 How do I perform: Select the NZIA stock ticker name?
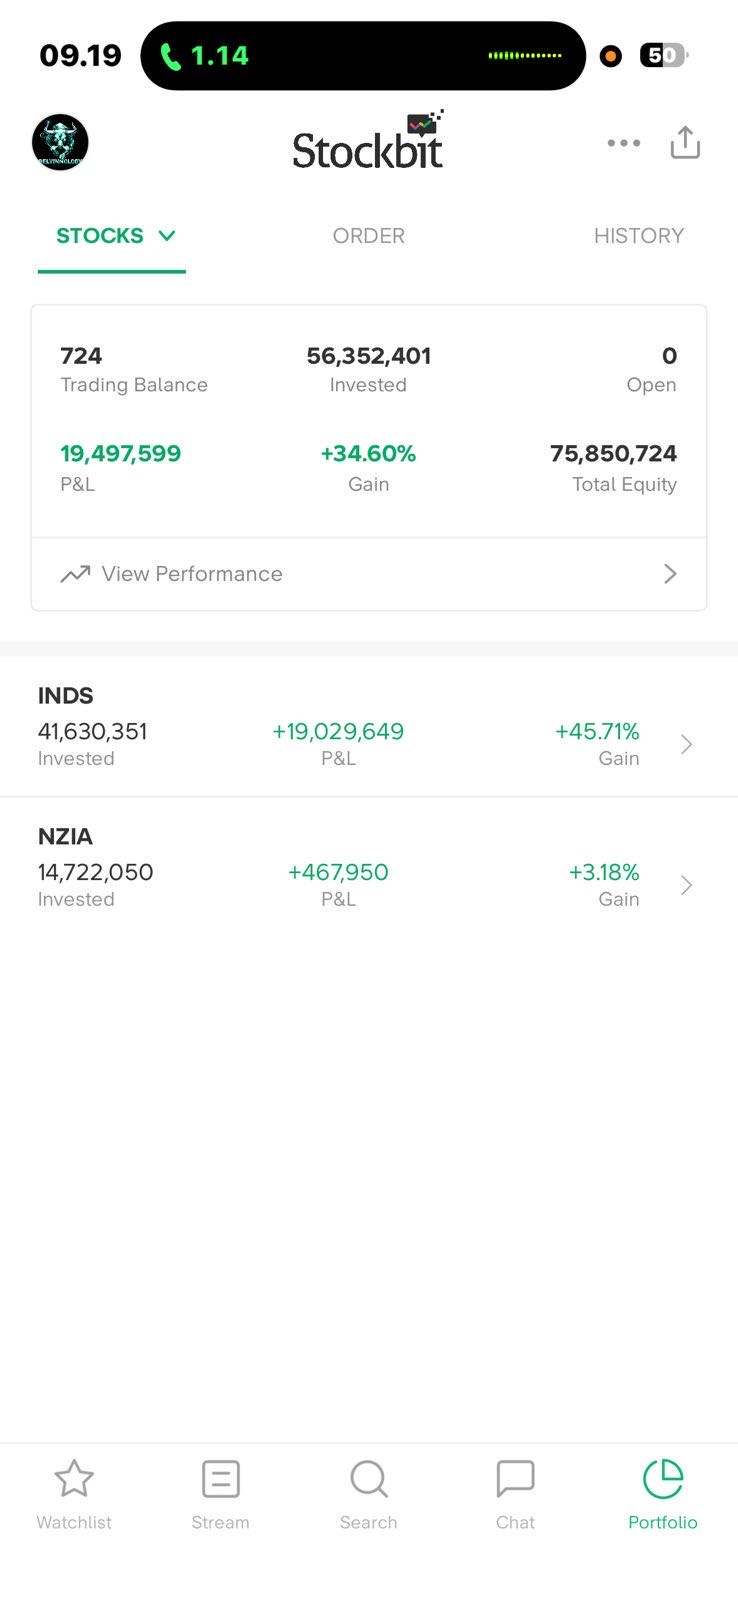(66, 837)
